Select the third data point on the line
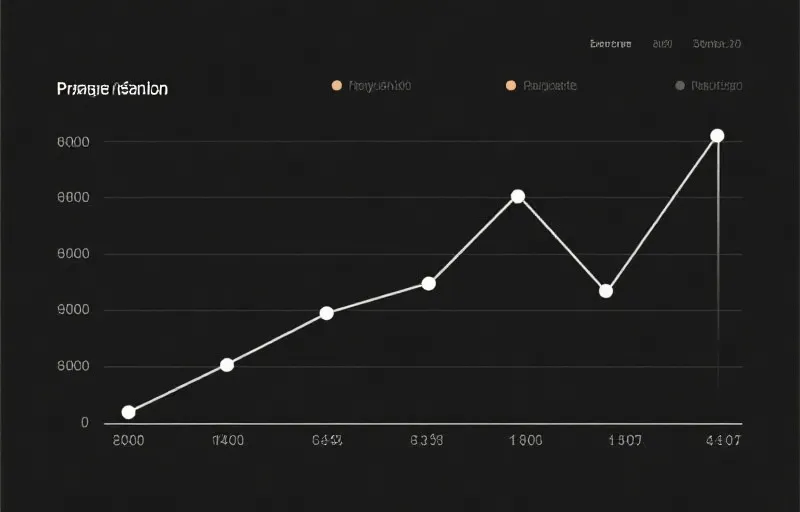The height and width of the screenshot is (512, 800). [326, 313]
